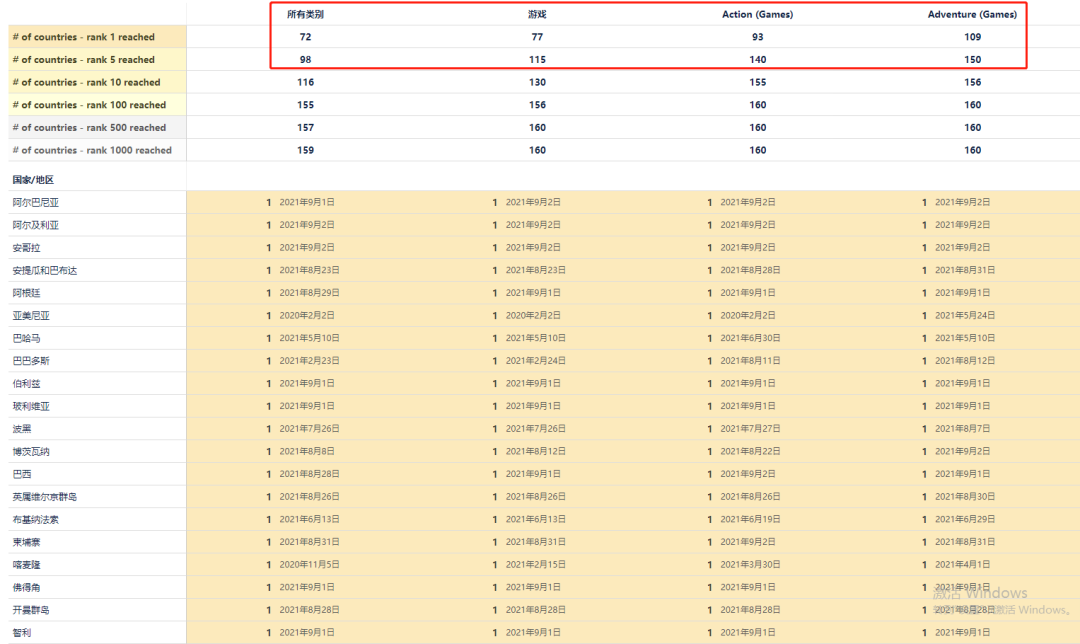Click value 150 under Adventure (Games)

(x=972, y=60)
